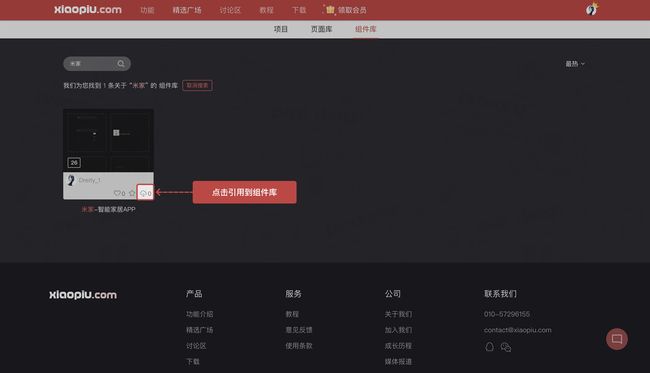Open the 意见反馈 footer link
The image size is (650, 373).
(298, 330)
